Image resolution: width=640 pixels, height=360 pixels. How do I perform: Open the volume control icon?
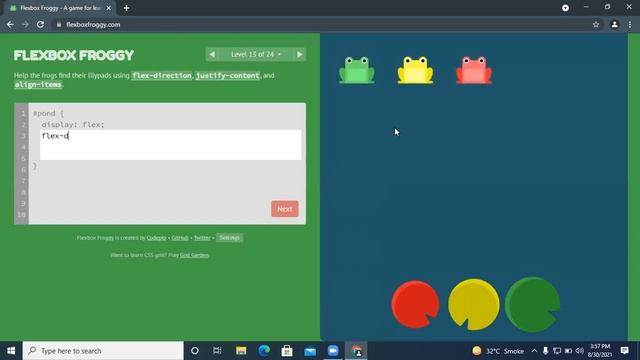tap(580, 351)
